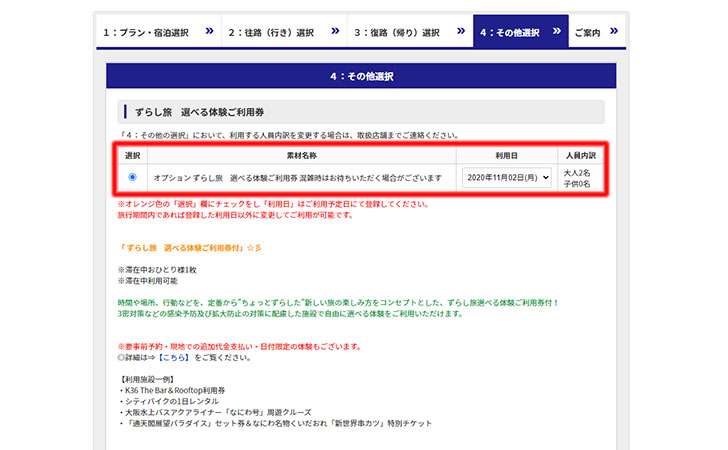Viewport: 728px width, 450px height.
Task: Click the red line 旅行期間内であれば登録した利用日以外
Action: click(236, 215)
